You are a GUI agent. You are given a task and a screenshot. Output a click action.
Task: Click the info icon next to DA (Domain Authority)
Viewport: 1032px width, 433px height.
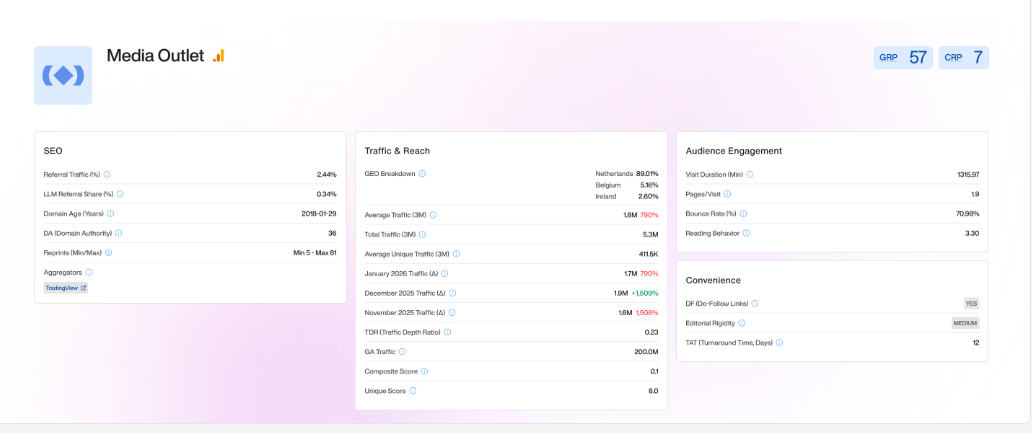[x=118, y=233]
